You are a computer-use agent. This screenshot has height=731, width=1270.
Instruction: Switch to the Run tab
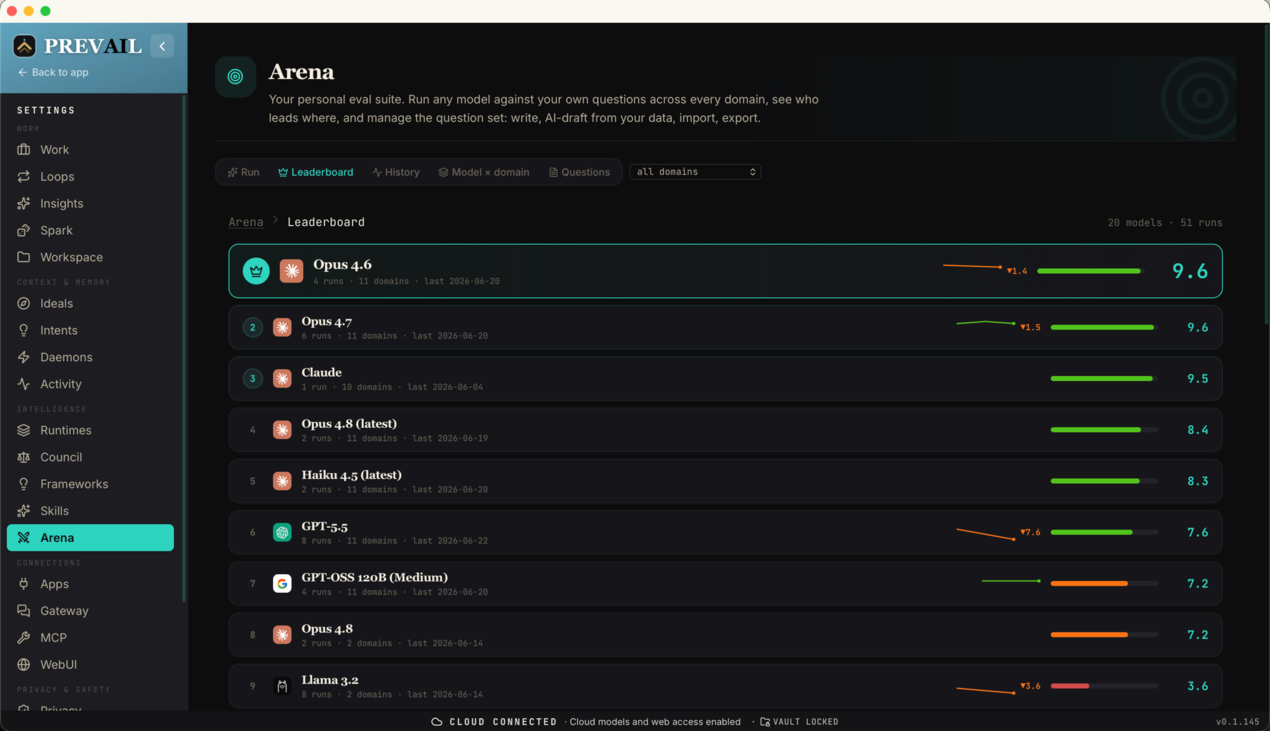point(243,172)
